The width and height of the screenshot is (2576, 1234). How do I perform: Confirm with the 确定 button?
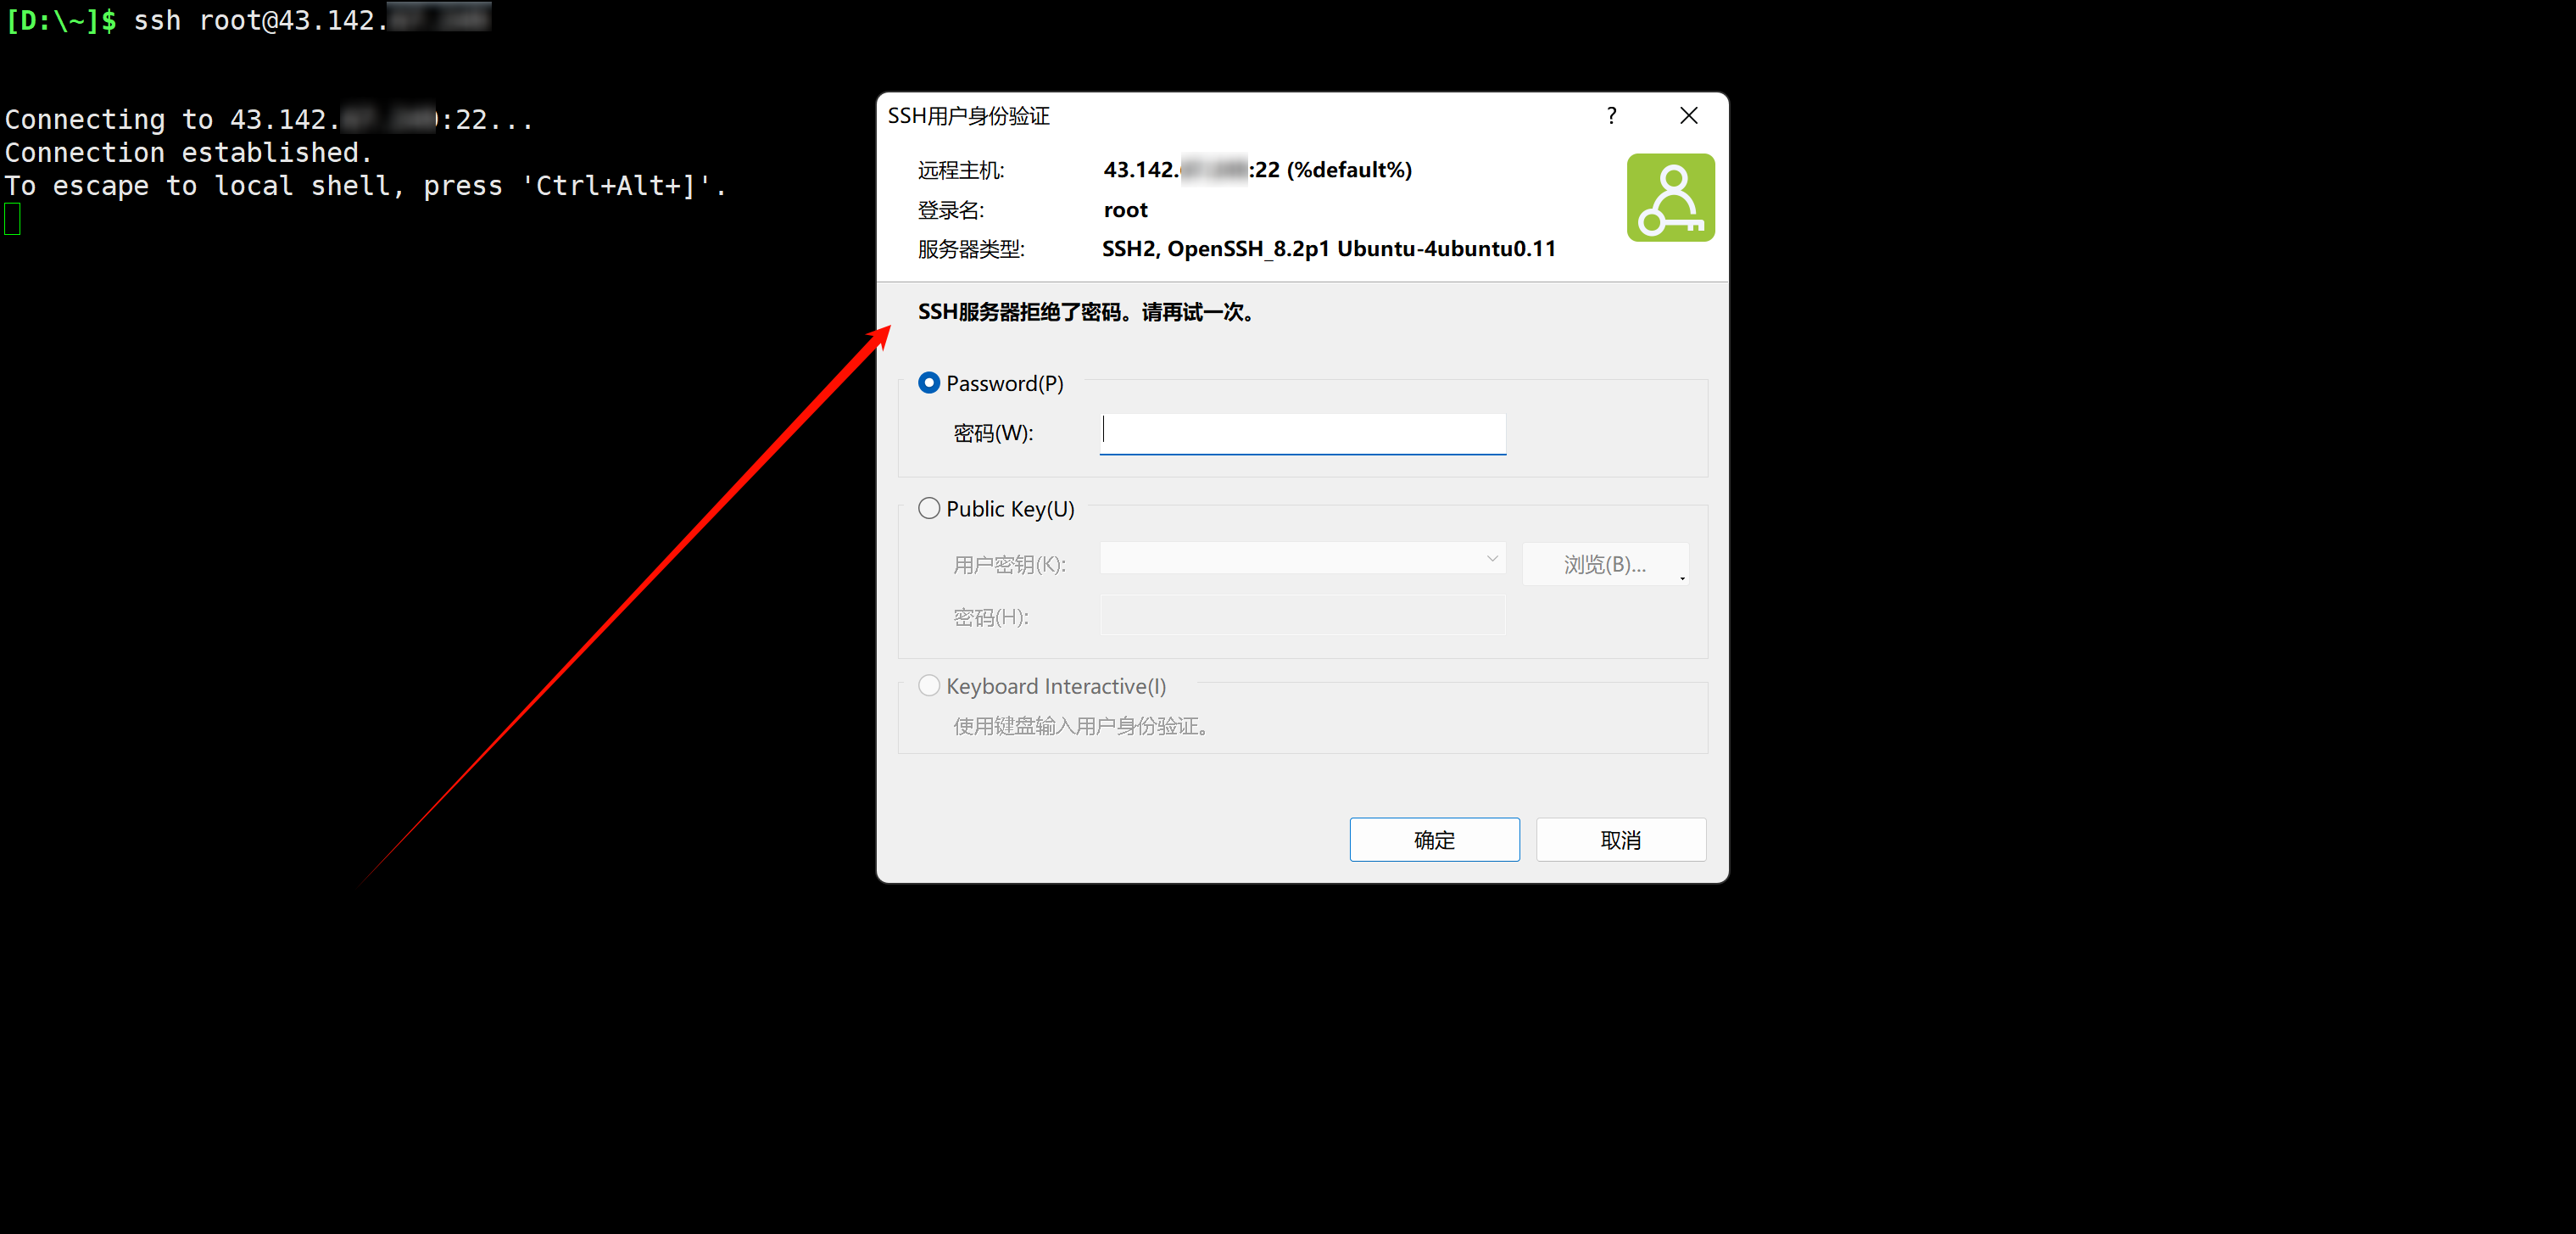pyautogui.click(x=1434, y=840)
